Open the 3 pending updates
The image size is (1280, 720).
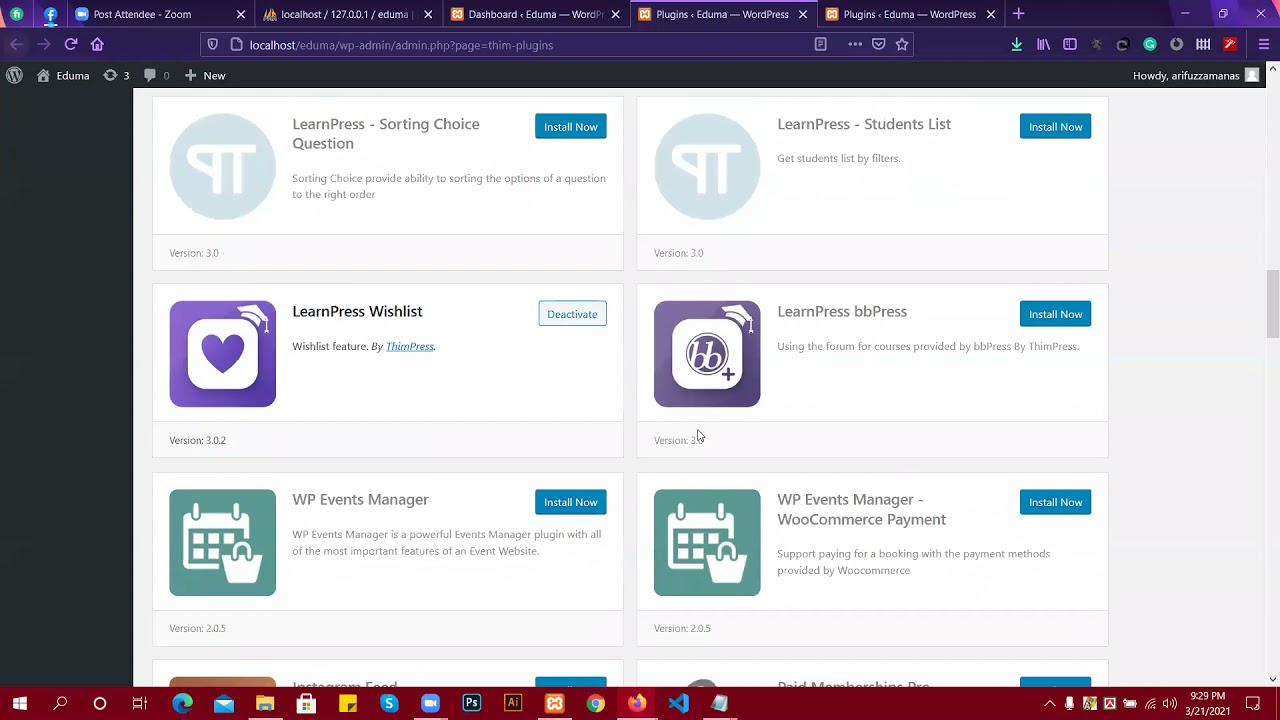(x=116, y=75)
